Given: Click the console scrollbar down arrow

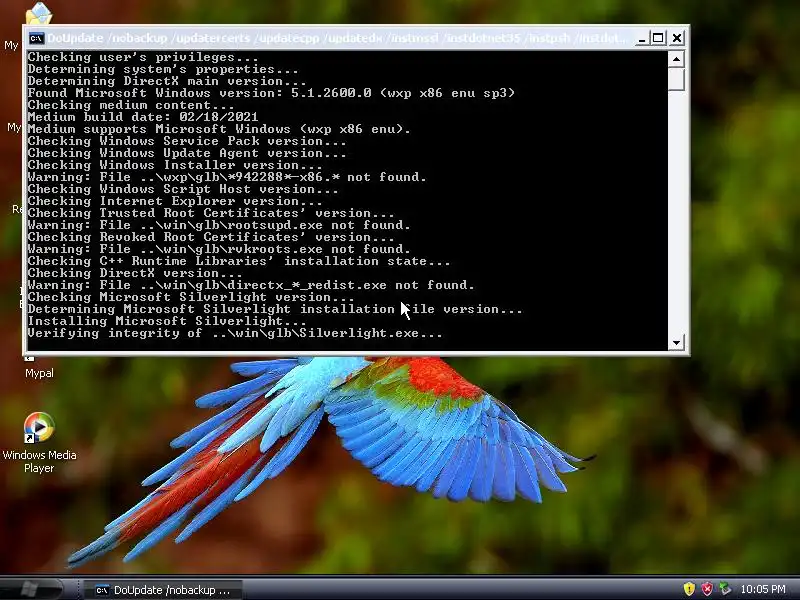Looking at the screenshot, I should (676, 342).
